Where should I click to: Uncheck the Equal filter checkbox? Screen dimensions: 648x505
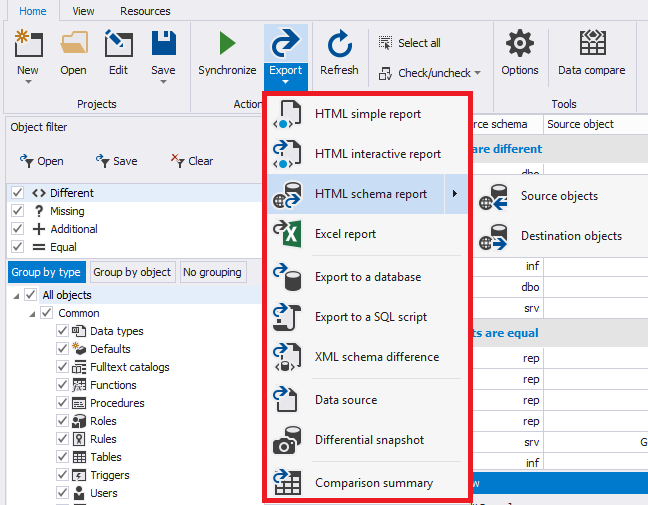[17, 247]
